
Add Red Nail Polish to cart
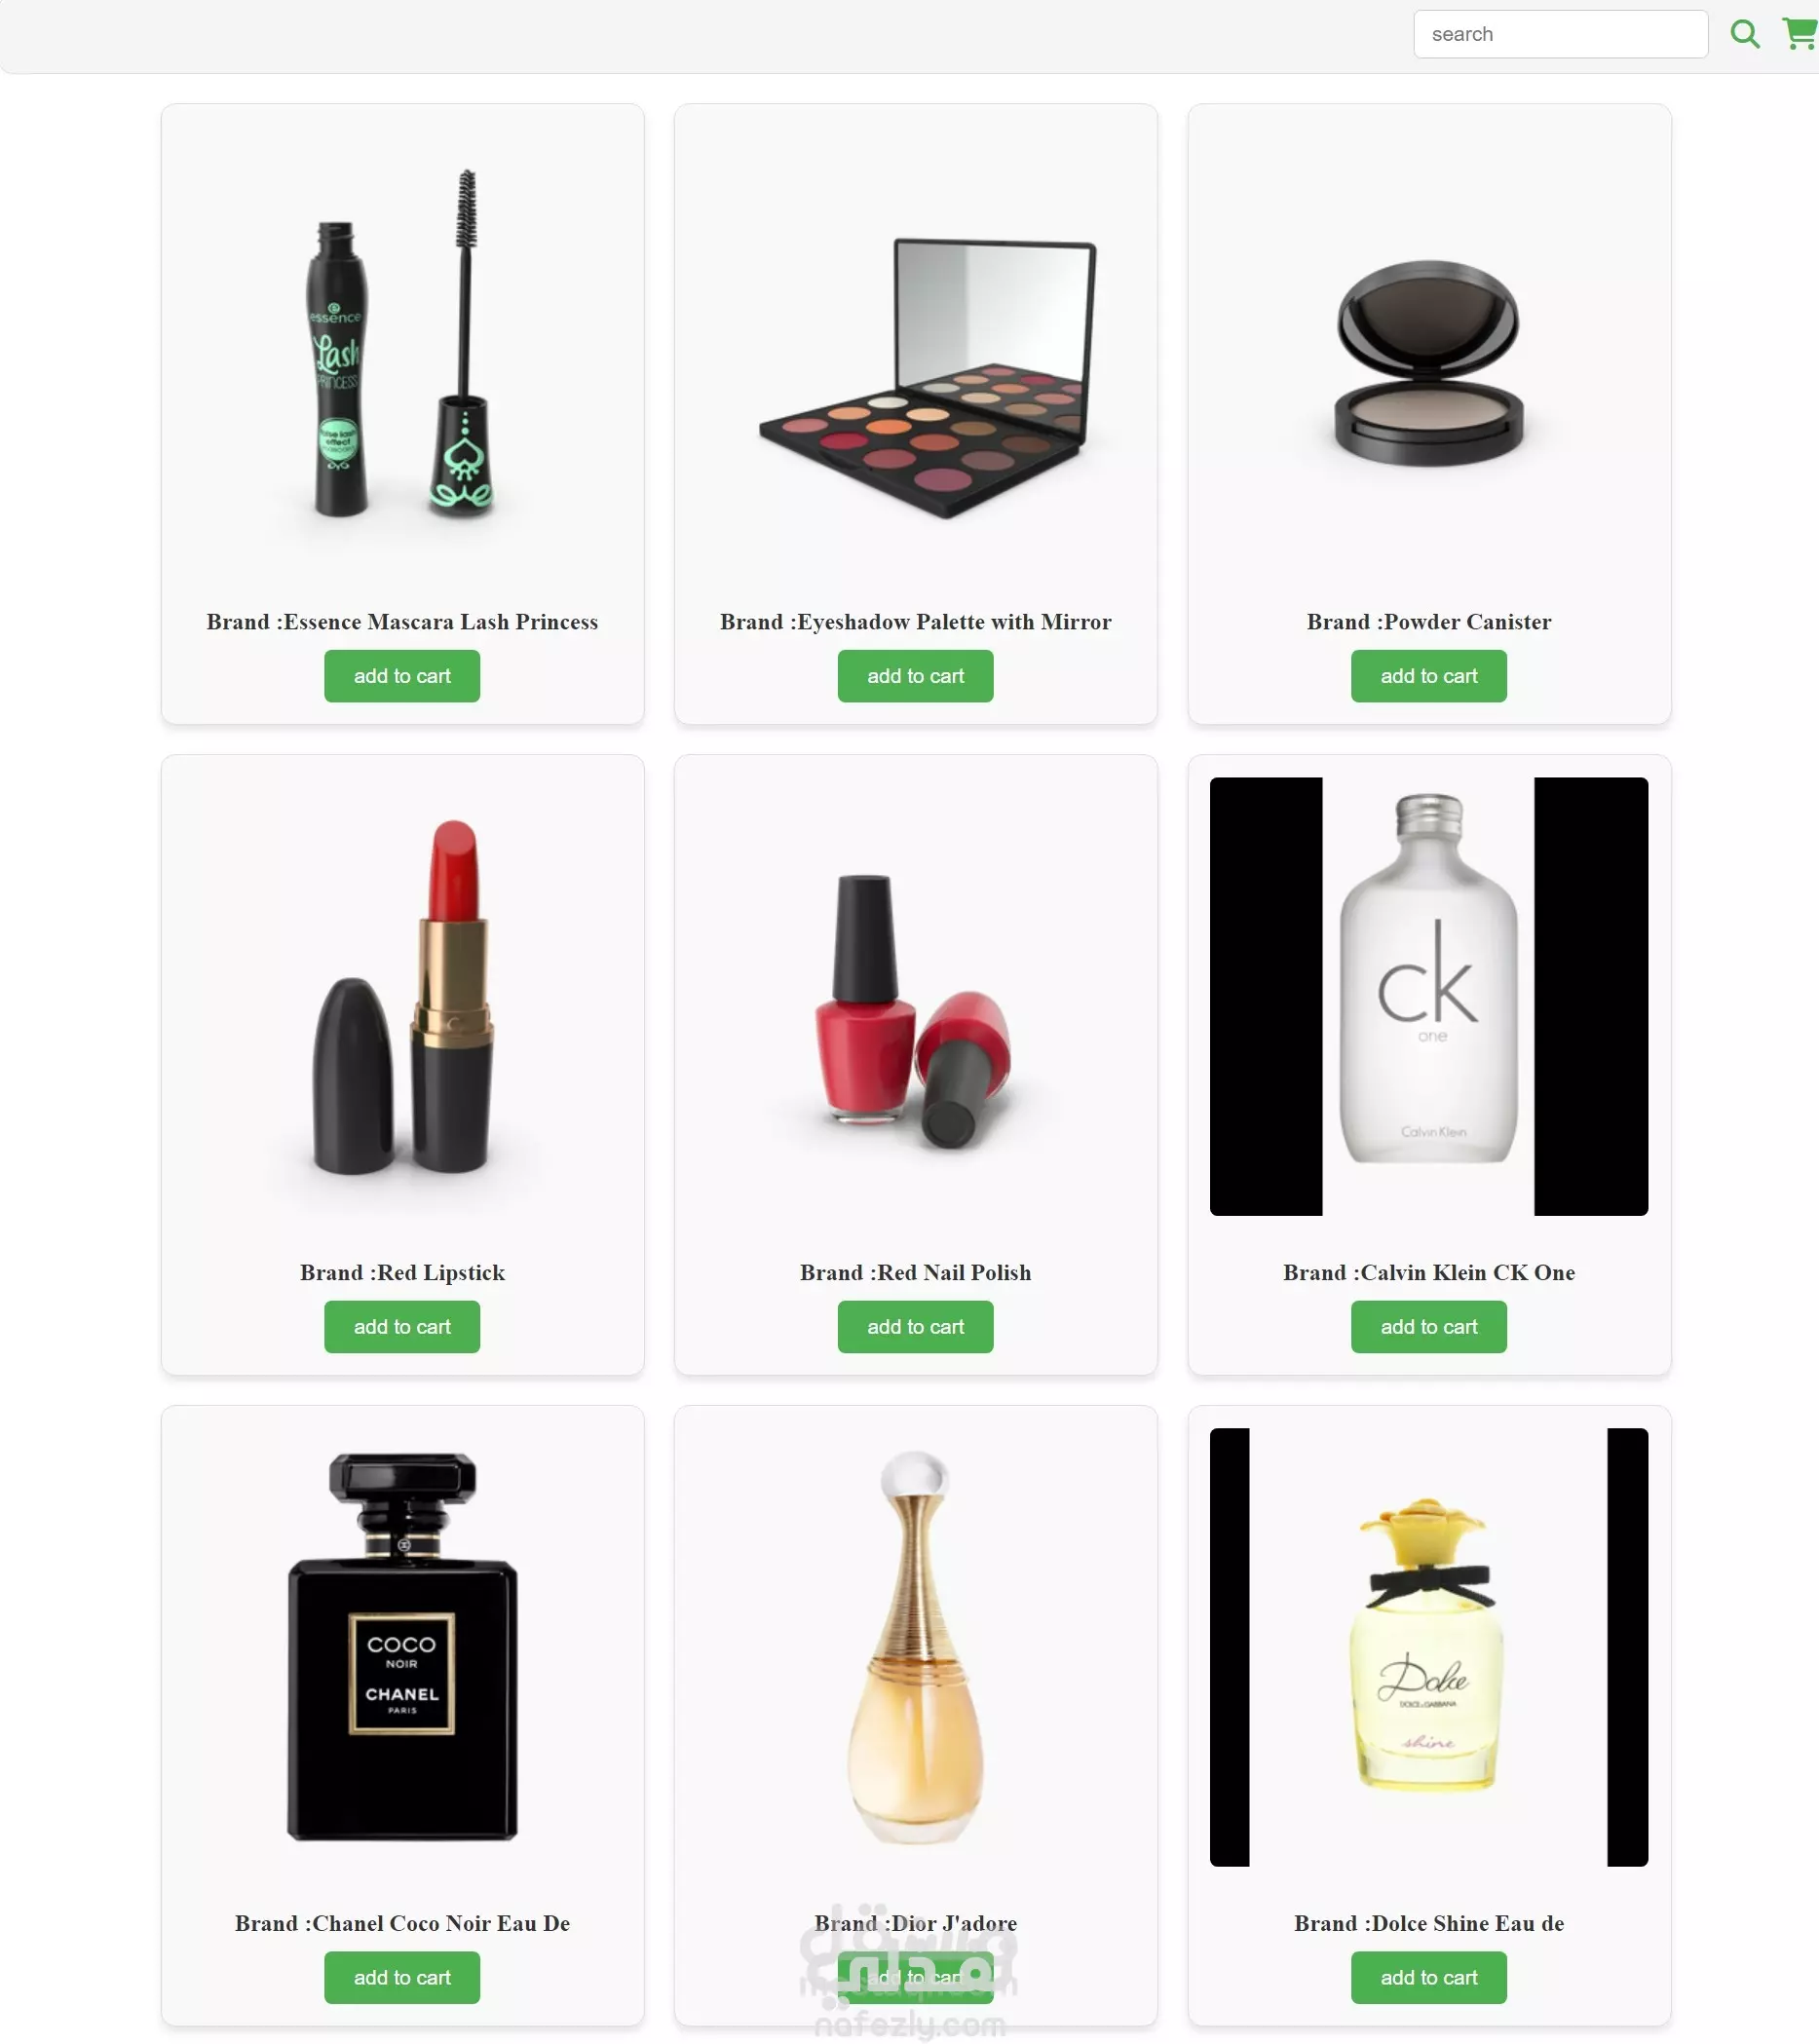click(x=915, y=1327)
